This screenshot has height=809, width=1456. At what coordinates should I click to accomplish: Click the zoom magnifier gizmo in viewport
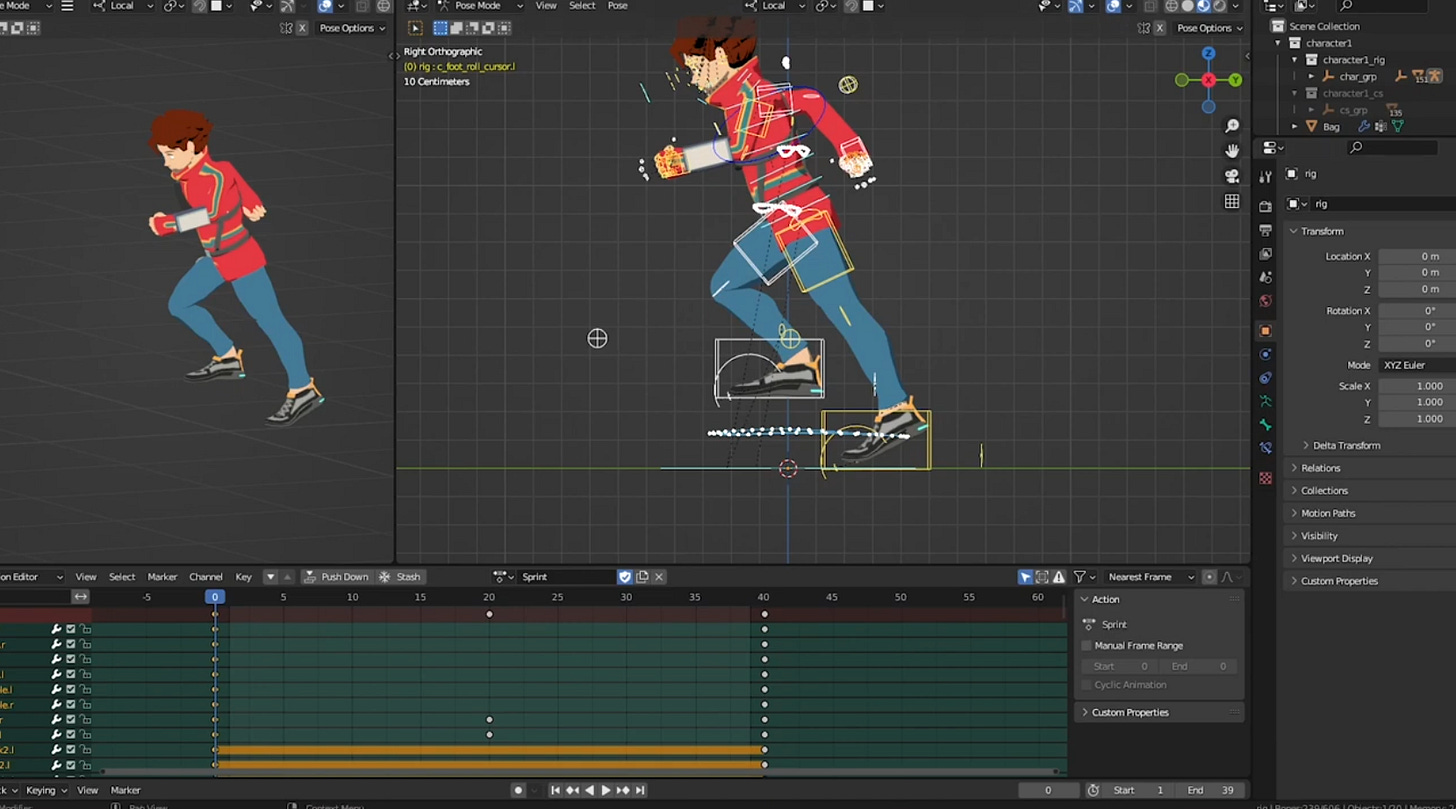point(1232,126)
